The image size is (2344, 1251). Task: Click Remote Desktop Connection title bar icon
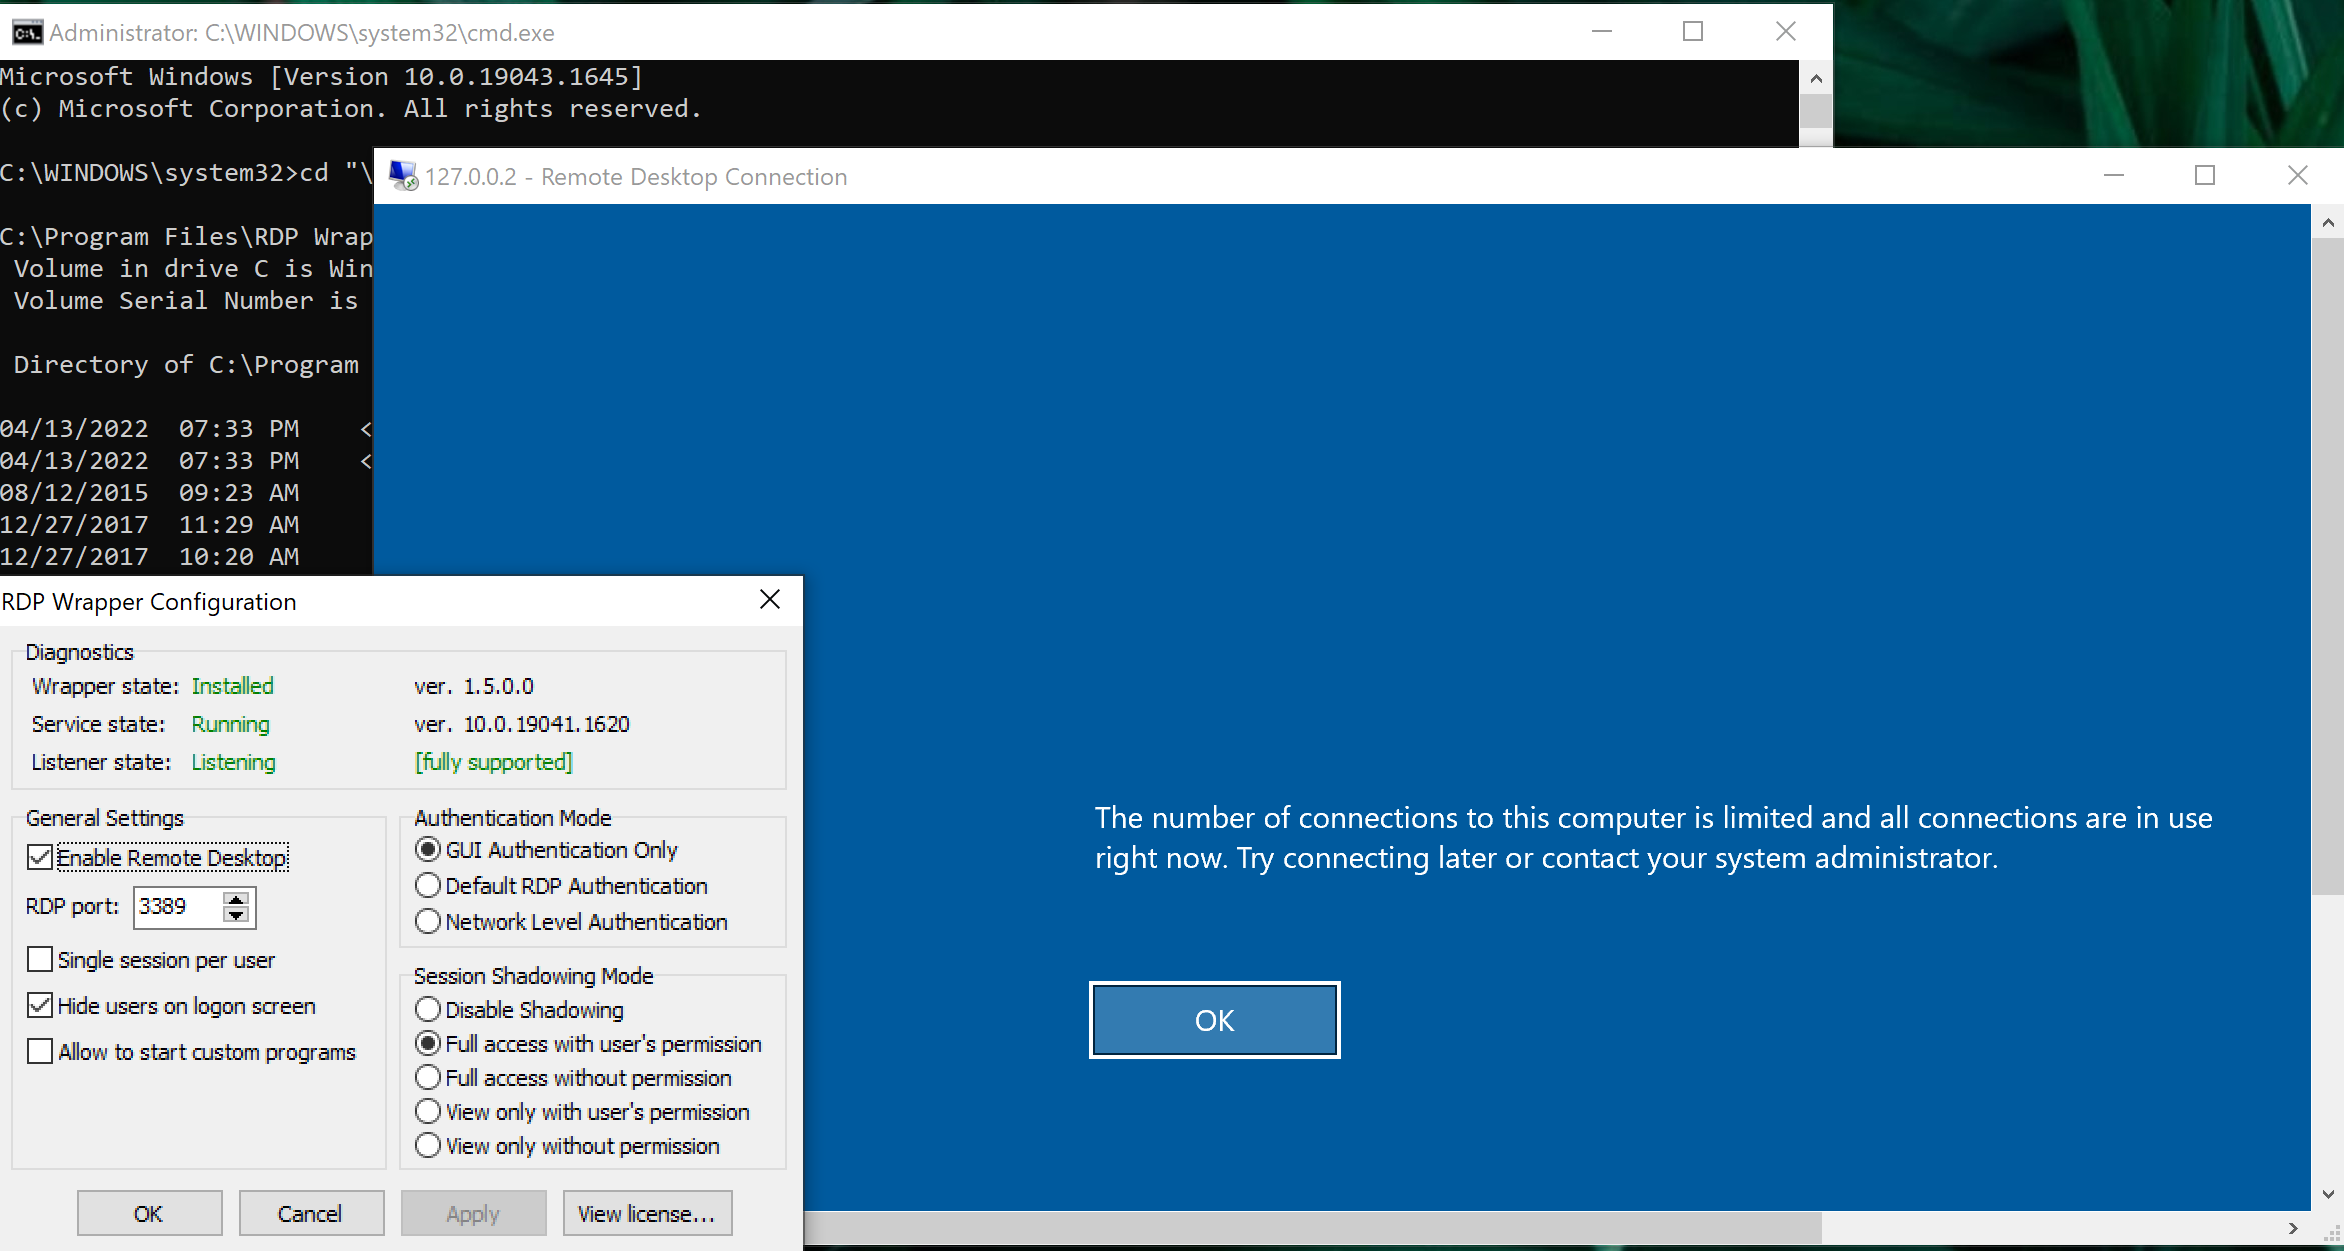coord(403,175)
